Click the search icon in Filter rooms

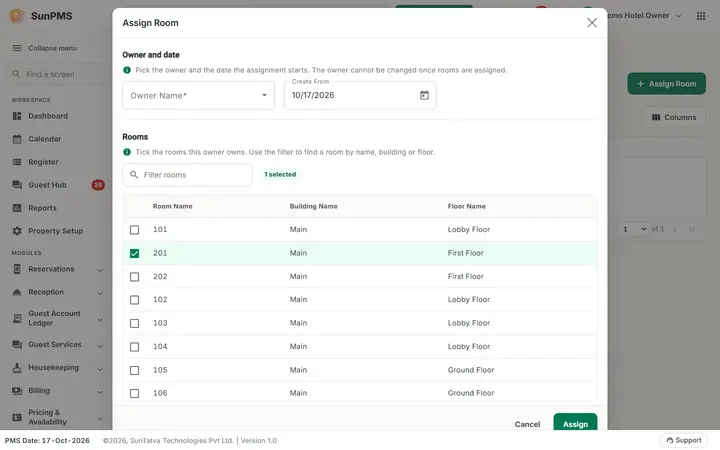click(x=134, y=174)
